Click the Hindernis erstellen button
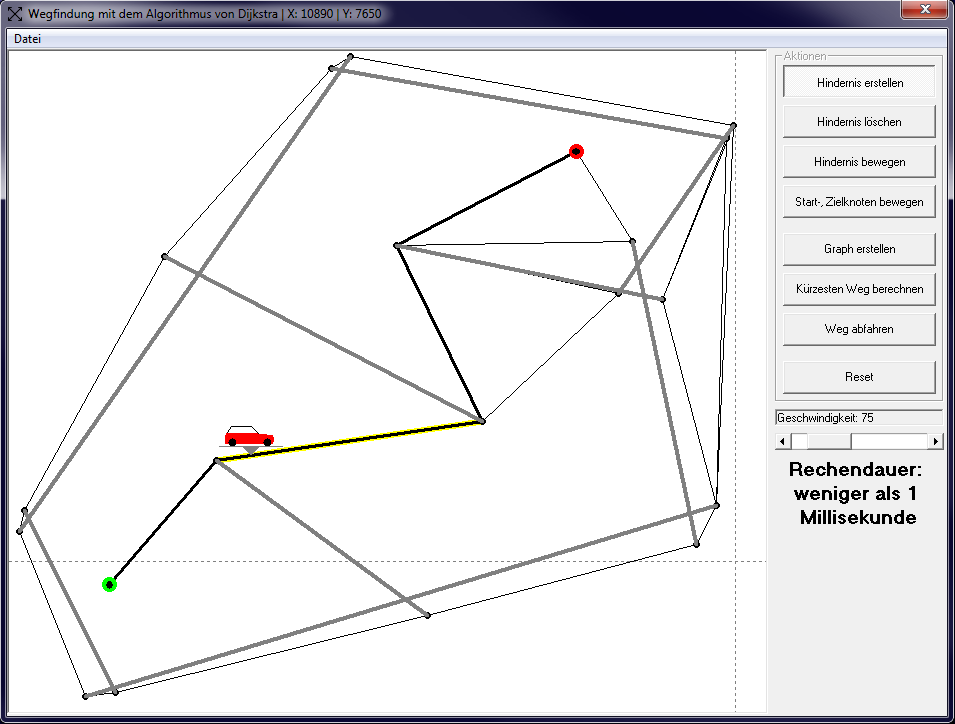 (859, 82)
